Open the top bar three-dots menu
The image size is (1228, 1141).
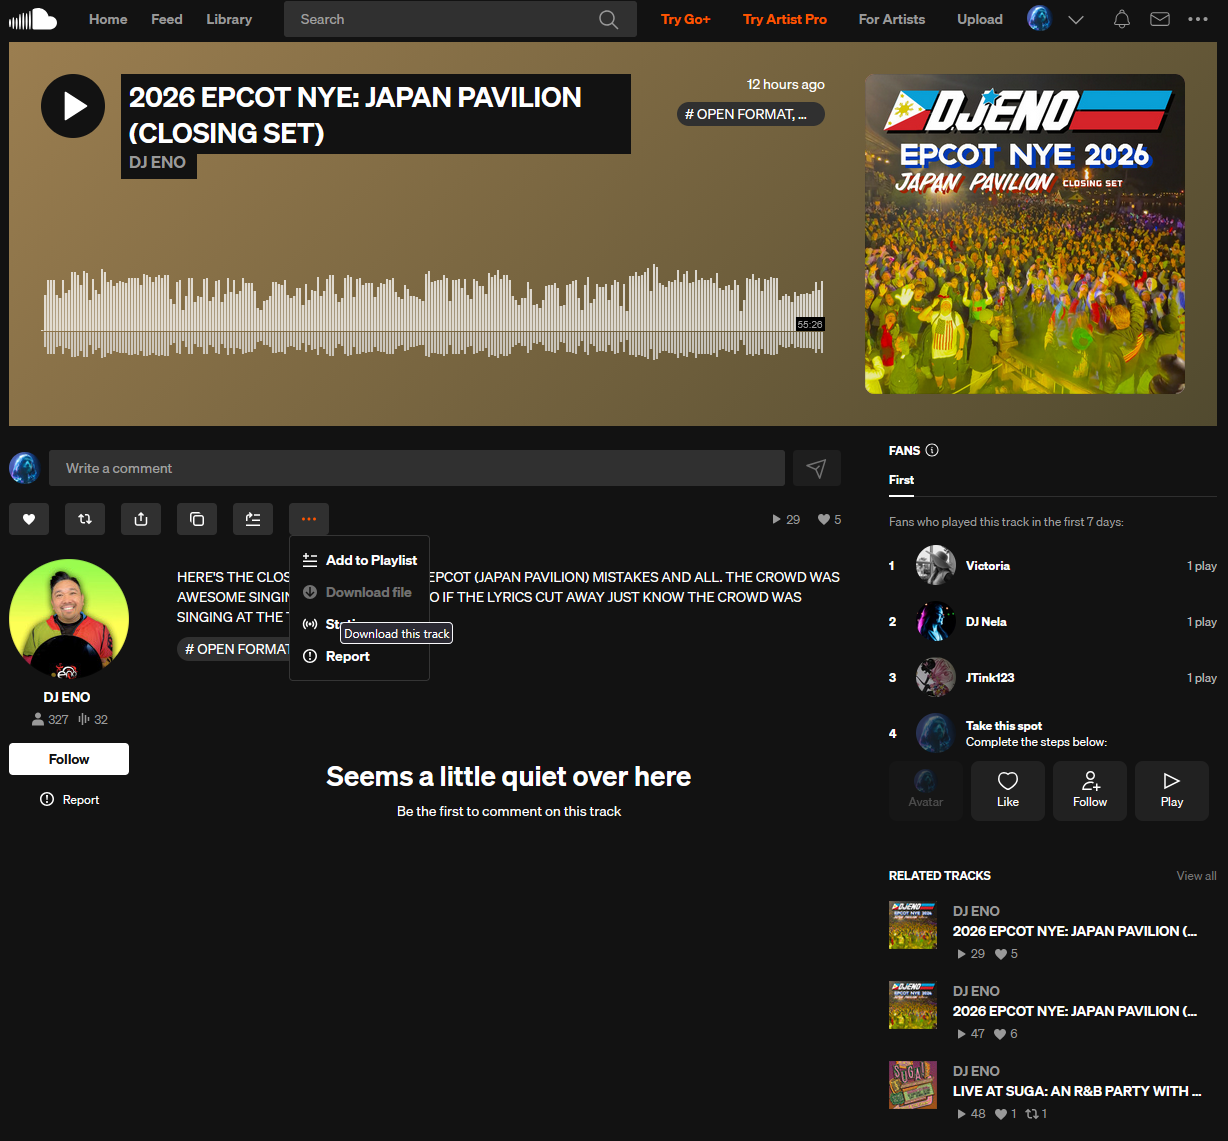coord(1198,19)
